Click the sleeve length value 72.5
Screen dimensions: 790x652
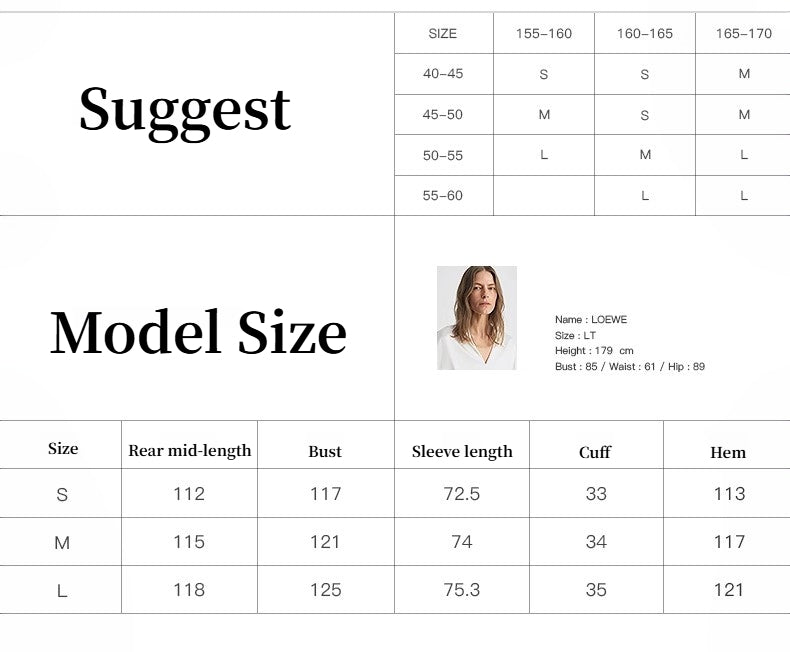pos(461,494)
